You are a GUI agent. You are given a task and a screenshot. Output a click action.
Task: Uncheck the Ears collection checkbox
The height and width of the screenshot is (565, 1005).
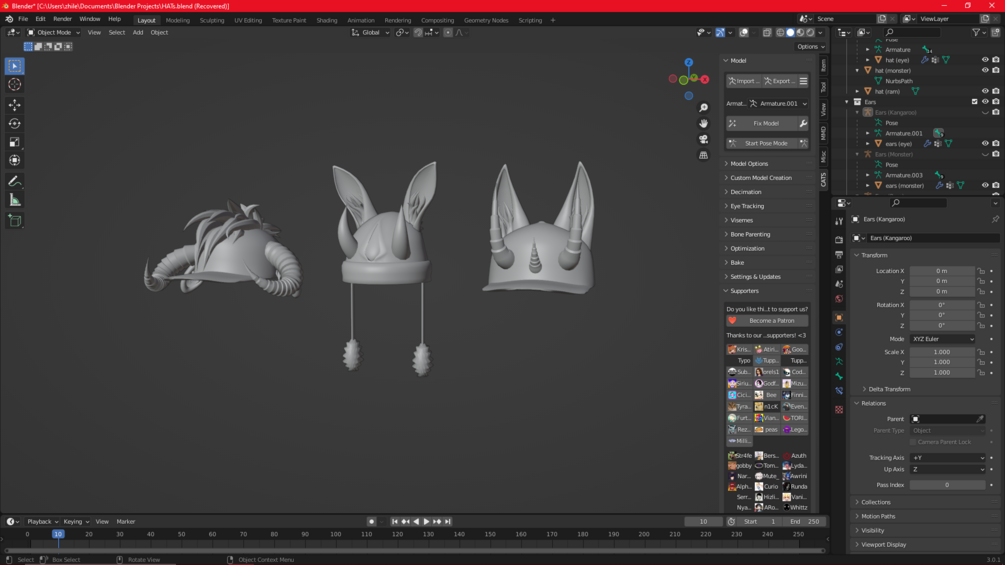(974, 102)
